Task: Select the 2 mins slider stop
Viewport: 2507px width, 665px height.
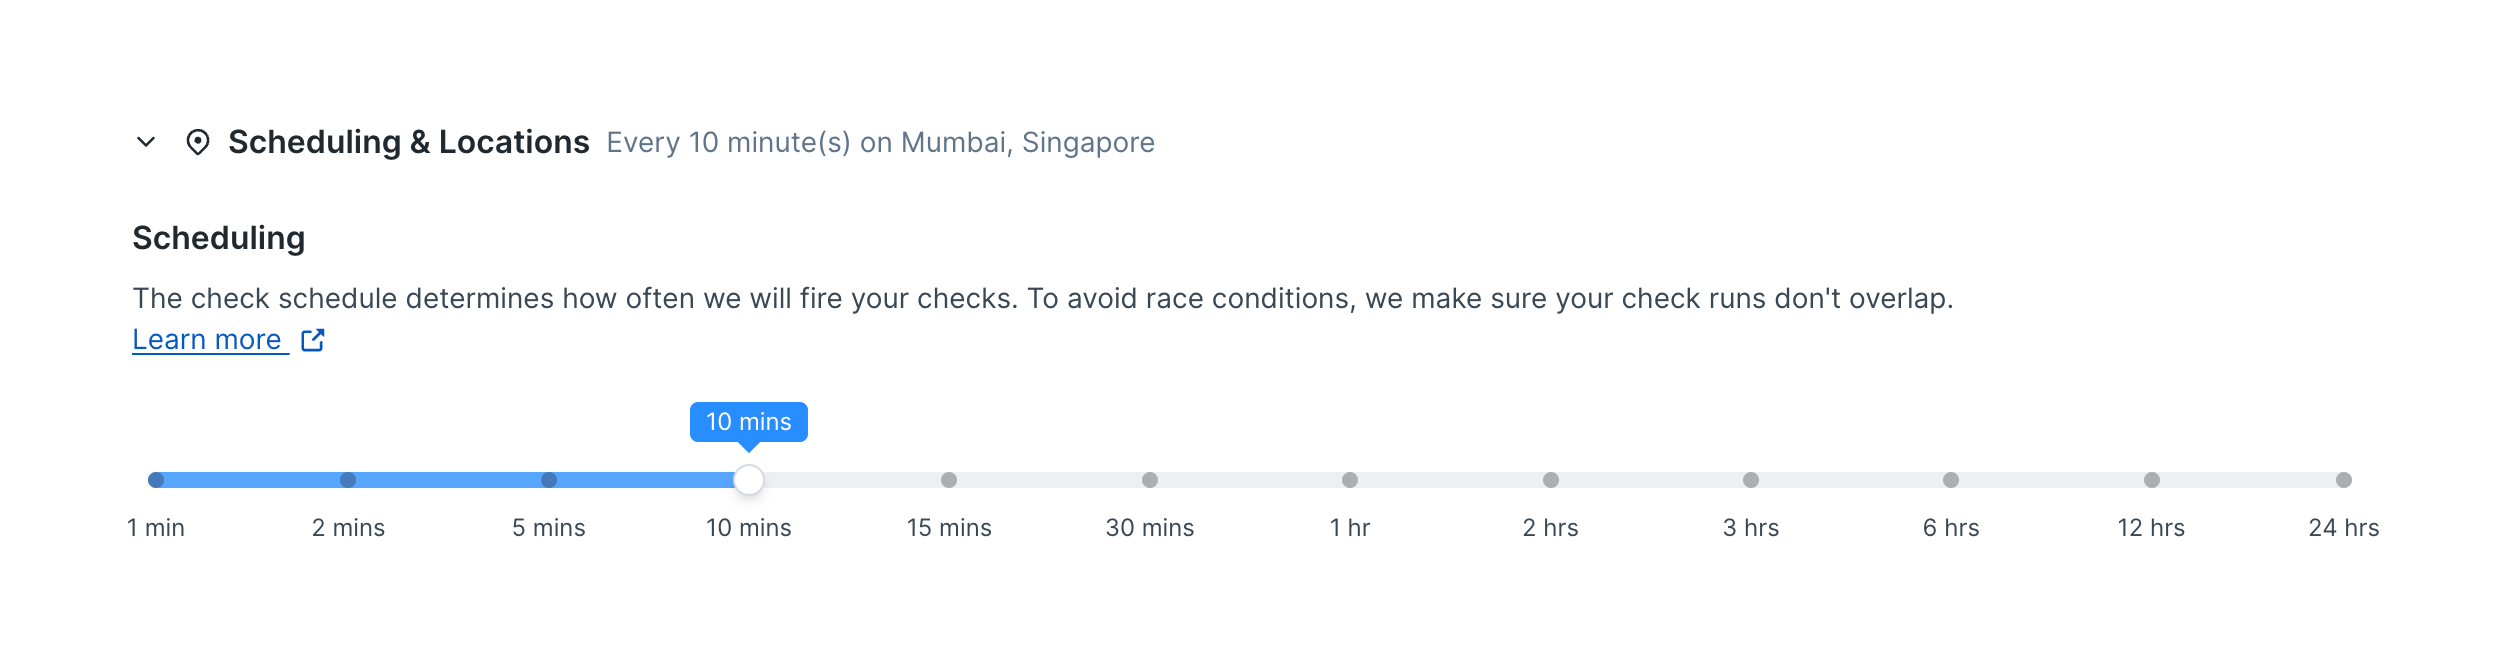Action: click(x=348, y=480)
